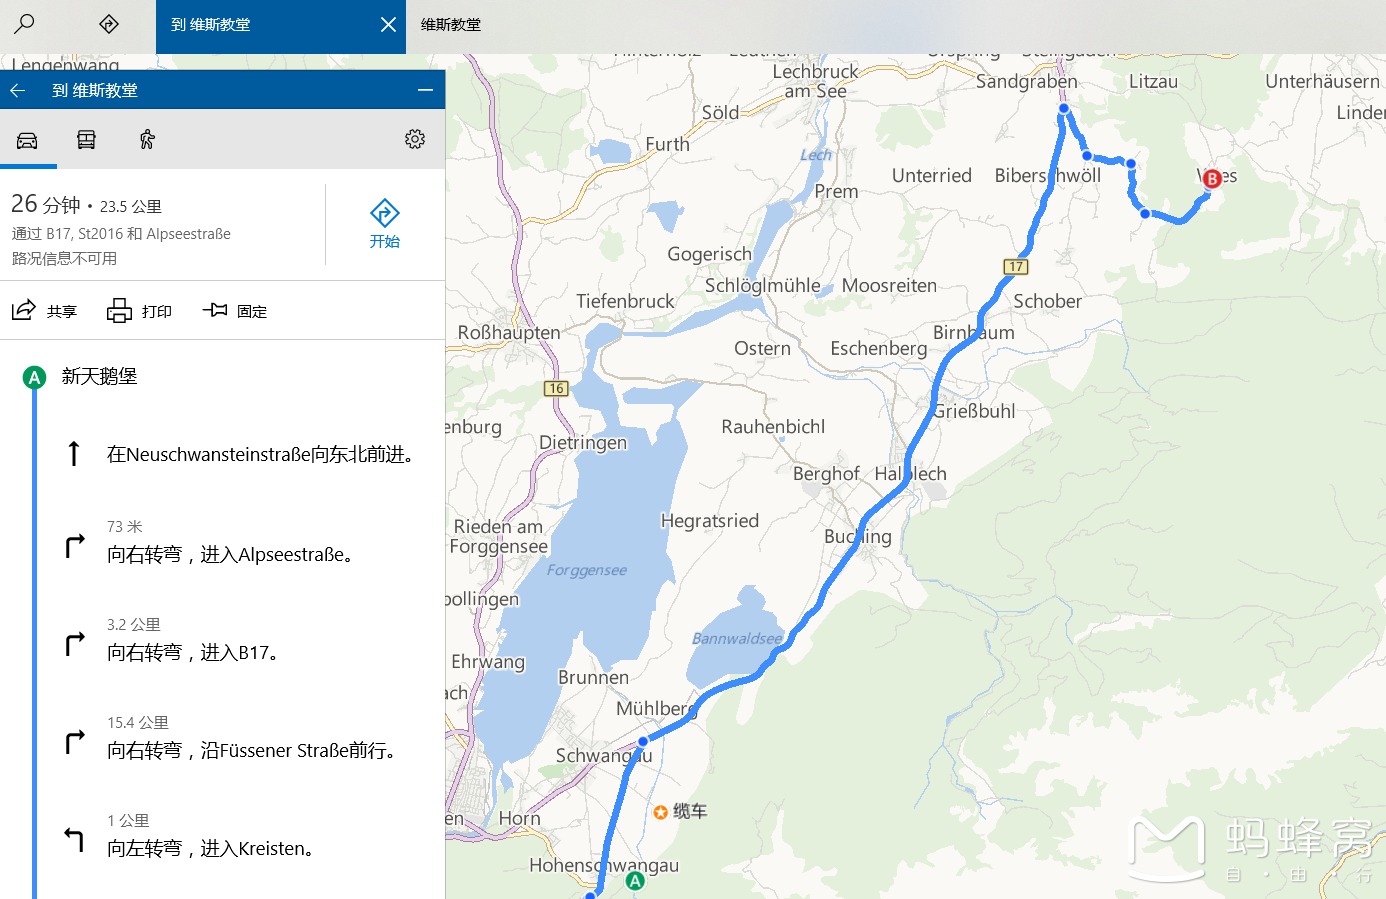Click the green A start marker on map
Viewport: 1386px width, 899px height.
point(635,881)
